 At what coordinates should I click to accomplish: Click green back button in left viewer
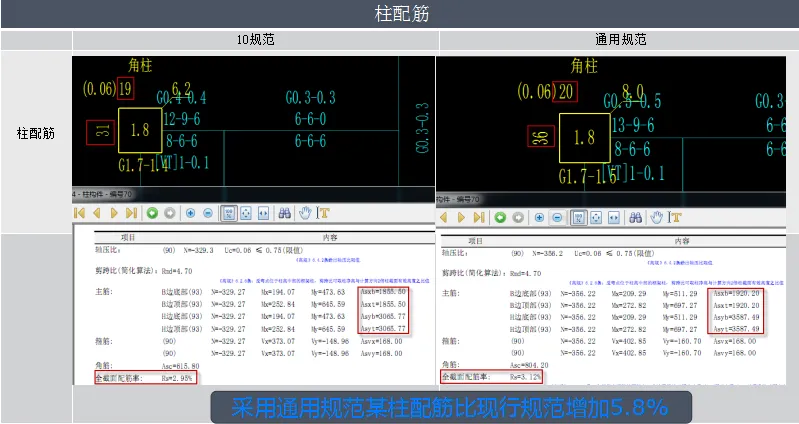[152, 213]
